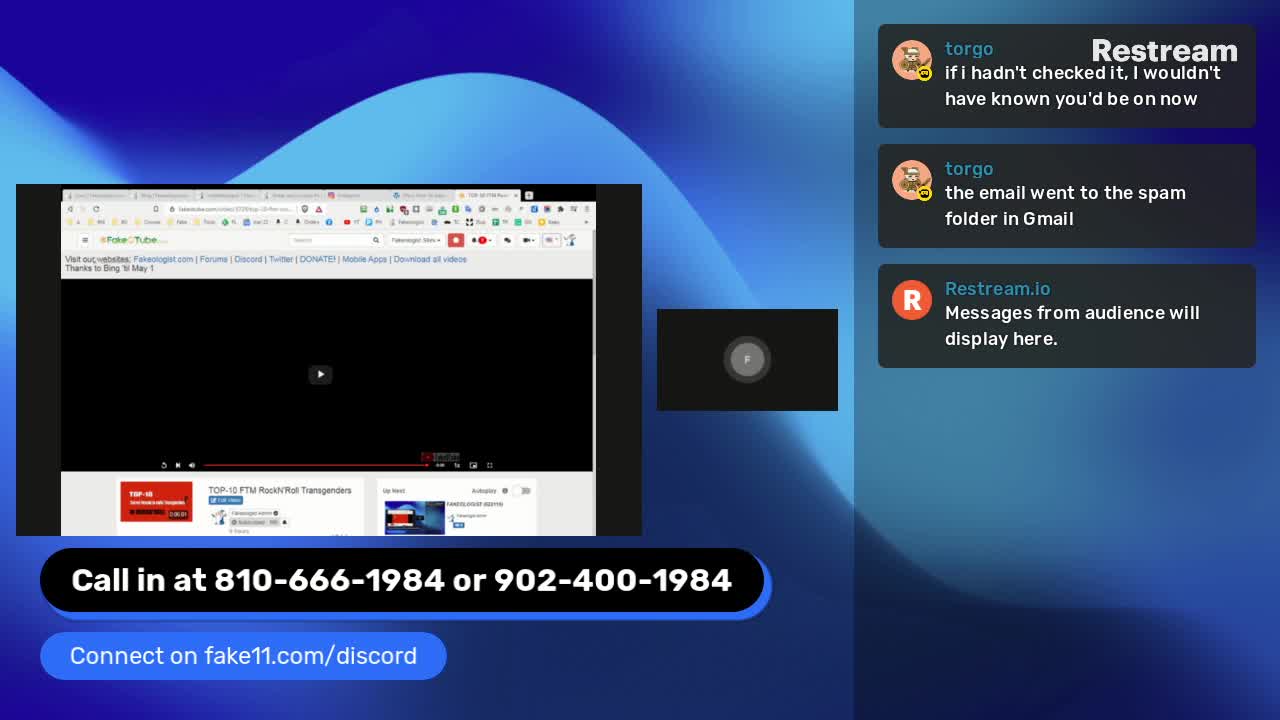1280x720 pixels.
Task: Toggle the Autoplay switch
Action: (521, 491)
